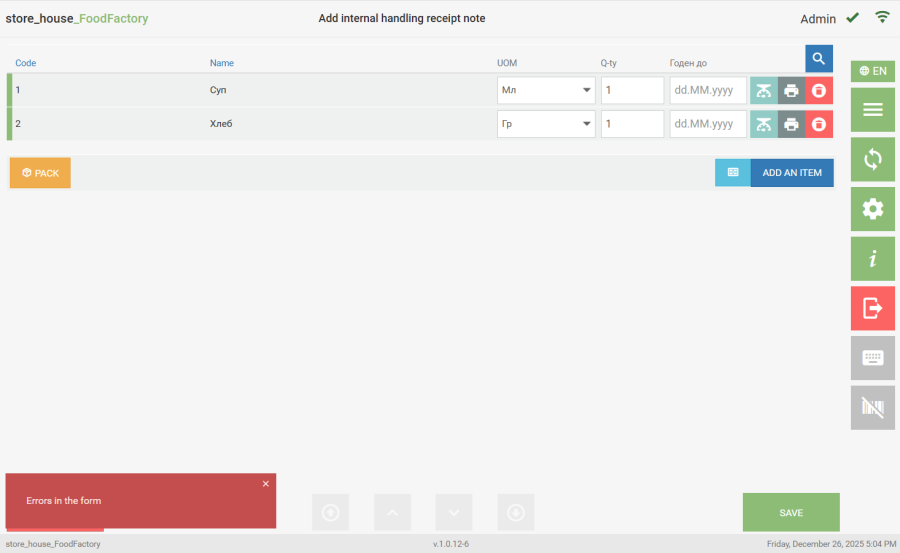Switch language with the EN button

point(872,71)
